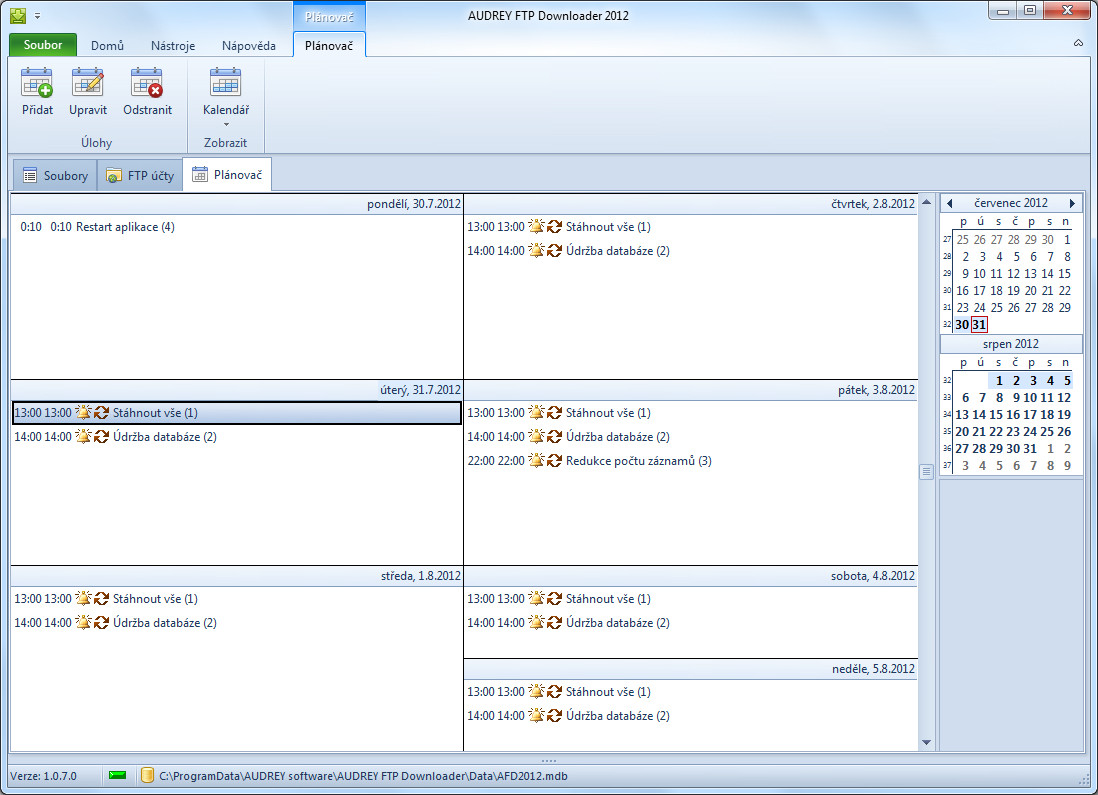Switch to the Domů ribbon tab
The width and height of the screenshot is (1098, 795).
[107, 46]
